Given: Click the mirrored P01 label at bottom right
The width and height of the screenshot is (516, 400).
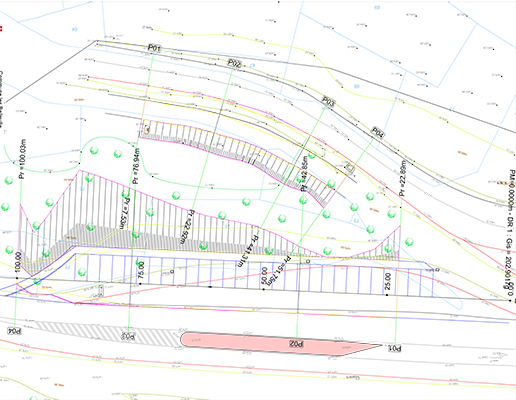Looking at the screenshot, I should [x=395, y=348].
